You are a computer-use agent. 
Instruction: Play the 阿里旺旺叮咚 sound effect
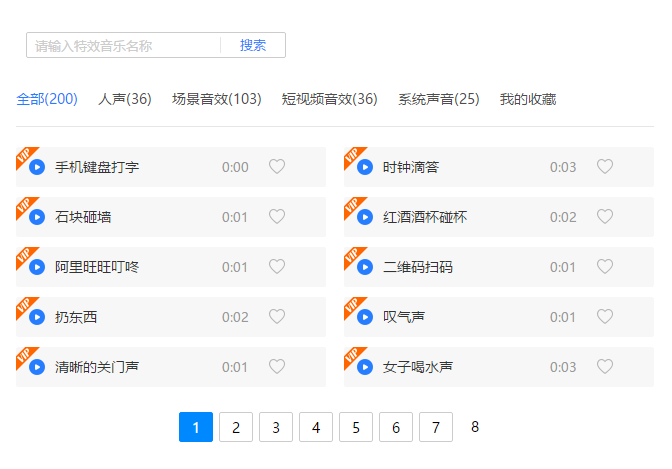[37, 267]
